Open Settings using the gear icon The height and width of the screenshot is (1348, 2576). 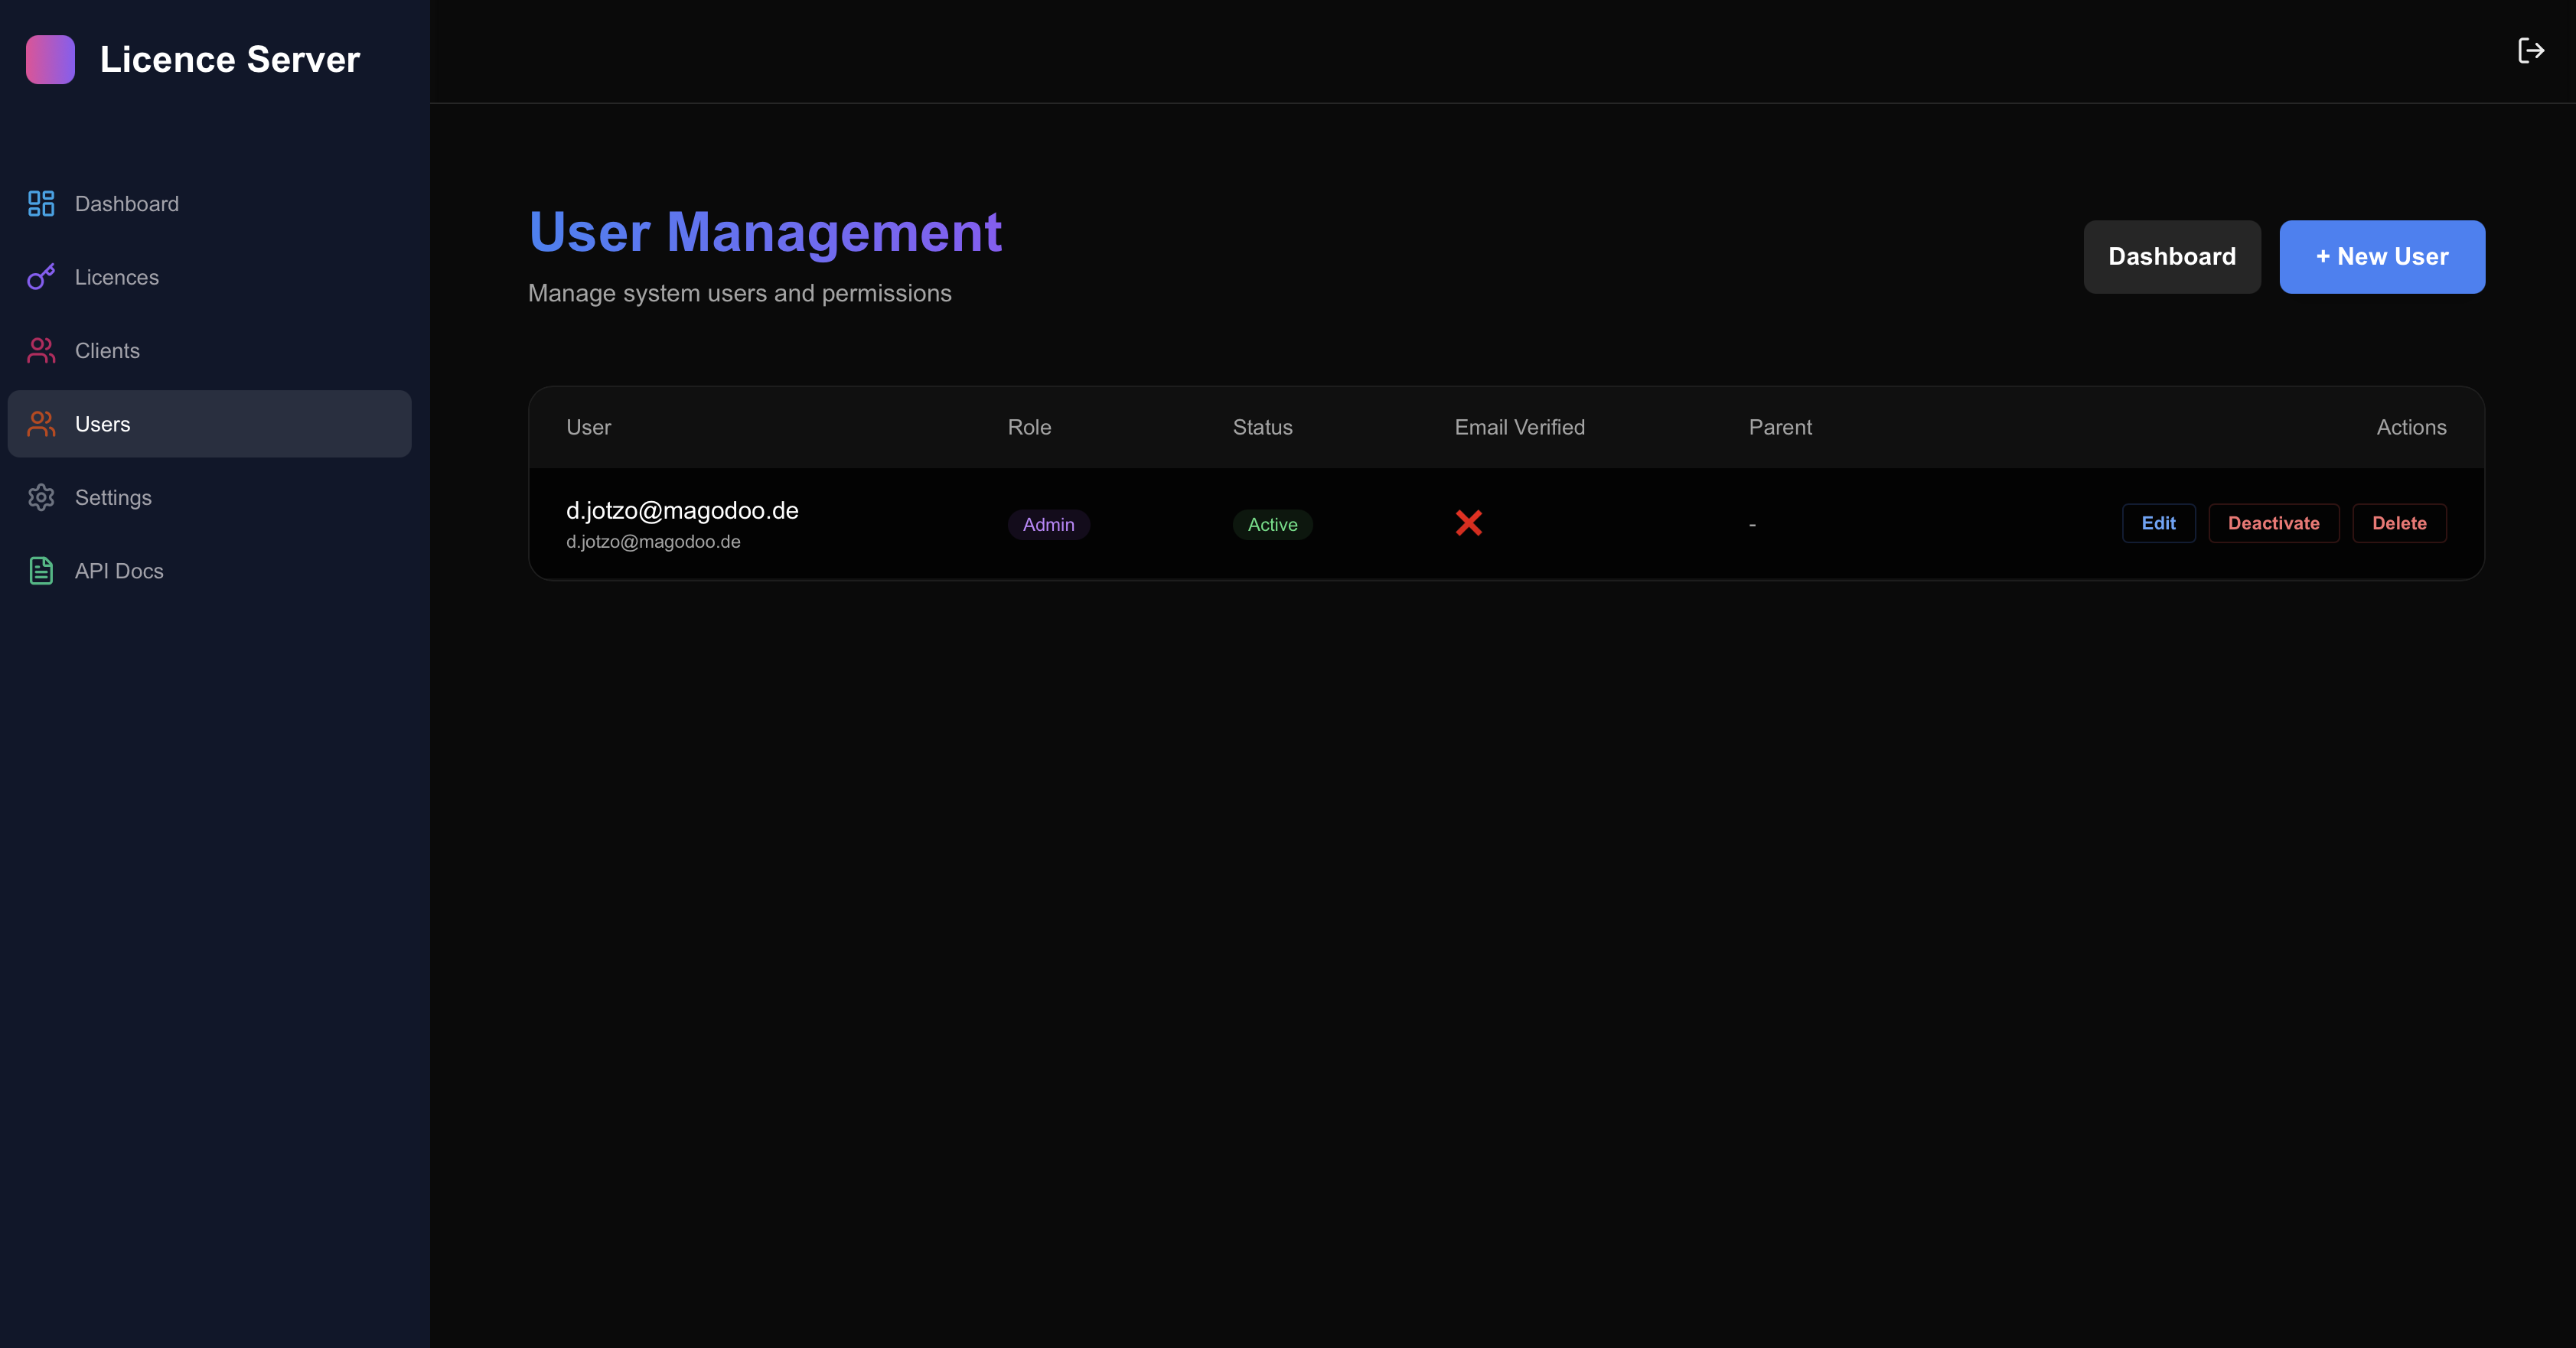(40, 497)
